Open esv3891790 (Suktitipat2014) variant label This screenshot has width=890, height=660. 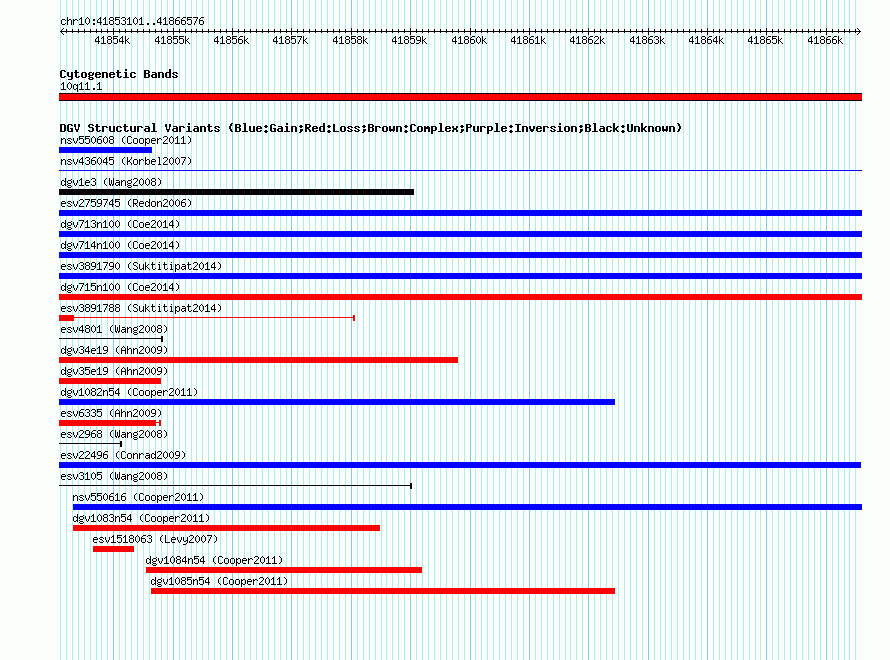[141, 266]
